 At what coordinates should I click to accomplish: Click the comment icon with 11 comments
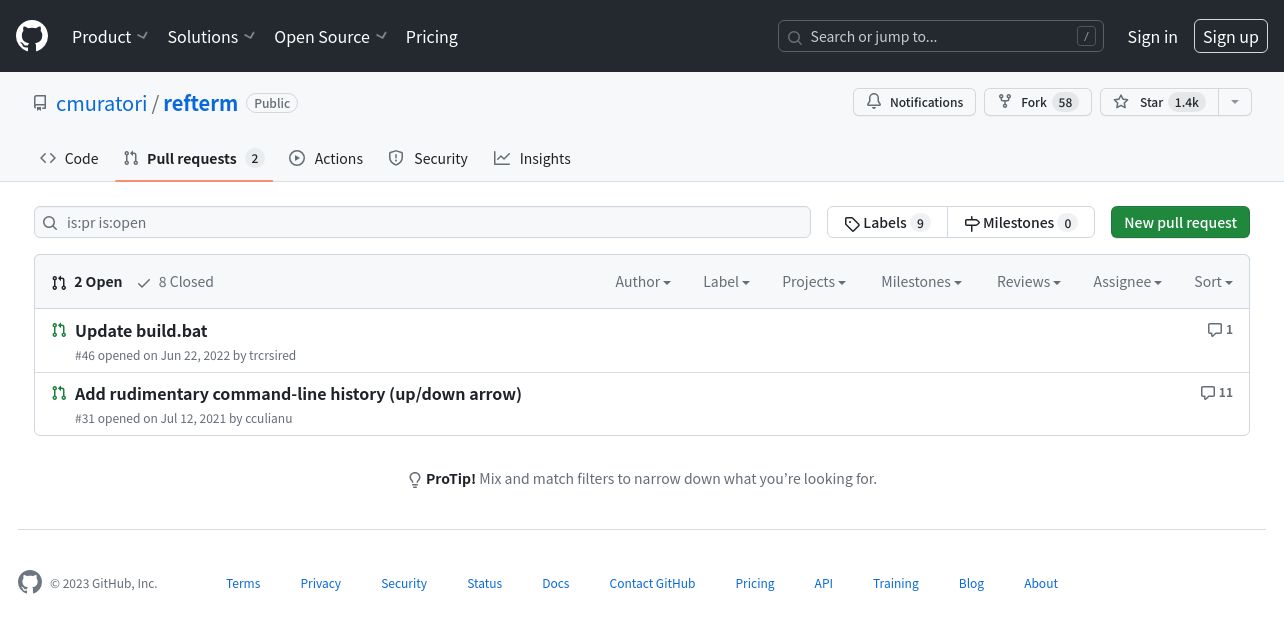1208,393
